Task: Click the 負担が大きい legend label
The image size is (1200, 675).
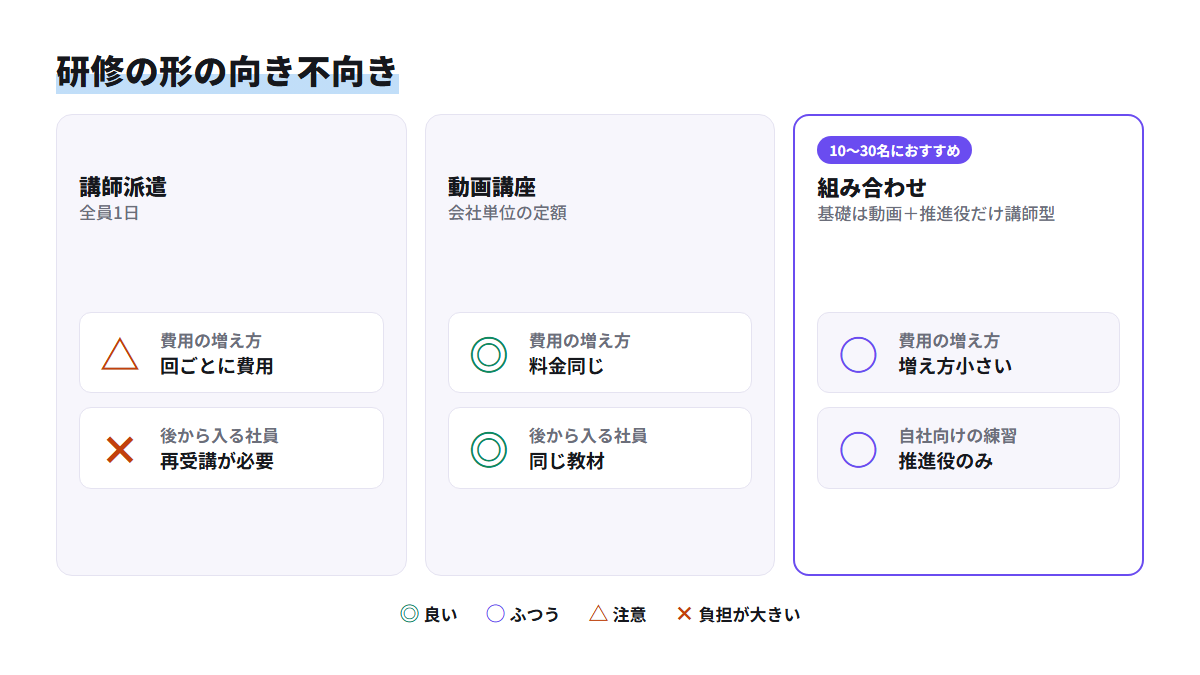Action: pyautogui.click(x=750, y=614)
